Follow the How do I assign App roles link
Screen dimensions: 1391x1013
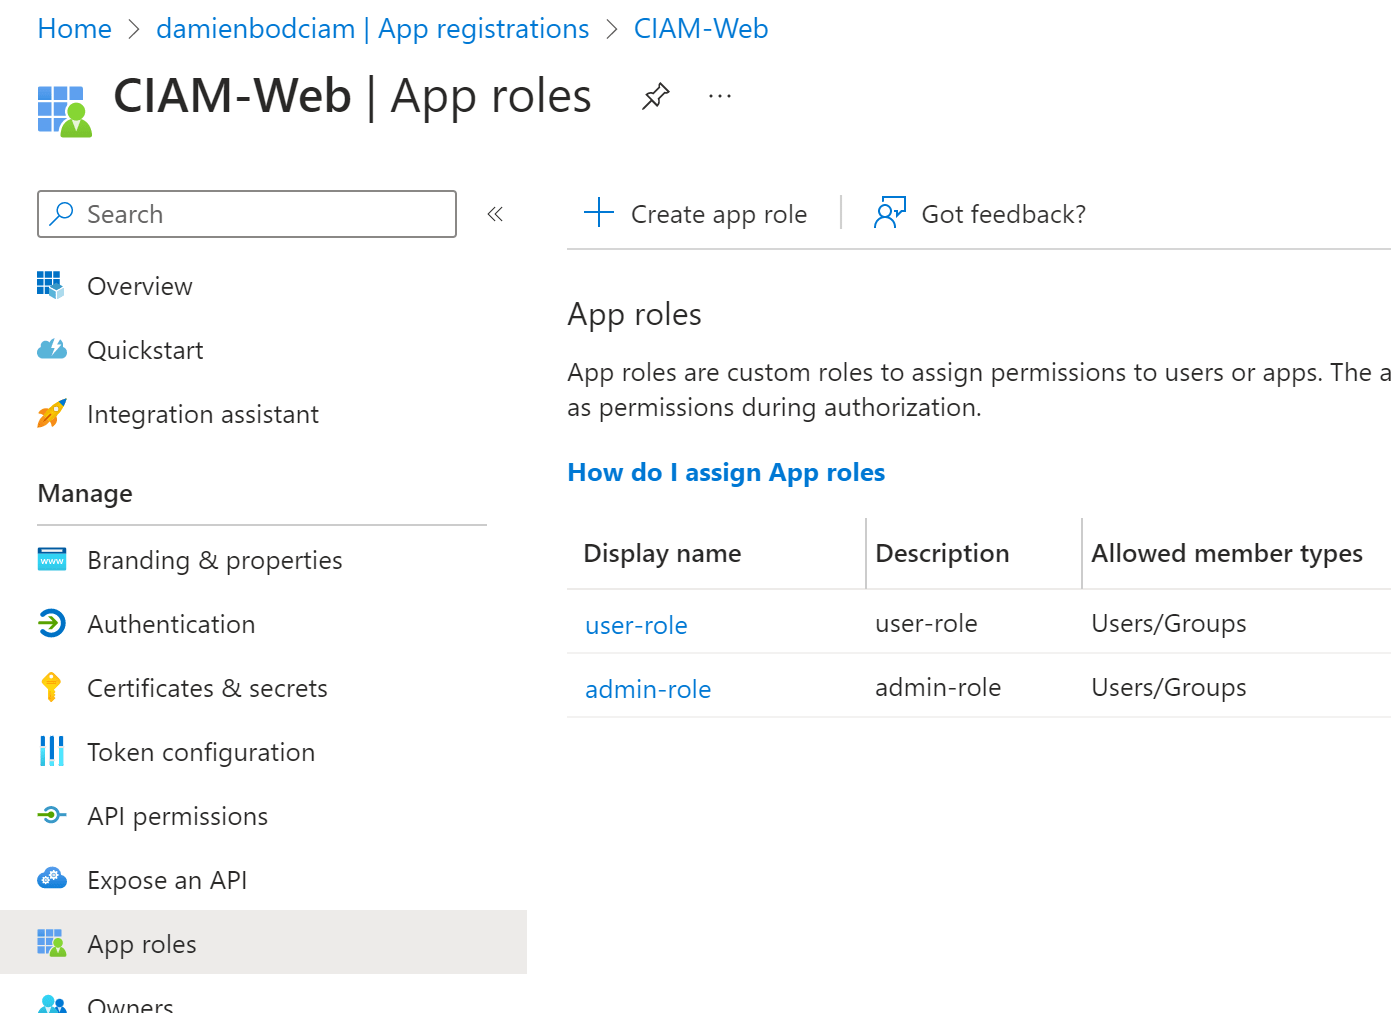pyautogui.click(x=726, y=472)
